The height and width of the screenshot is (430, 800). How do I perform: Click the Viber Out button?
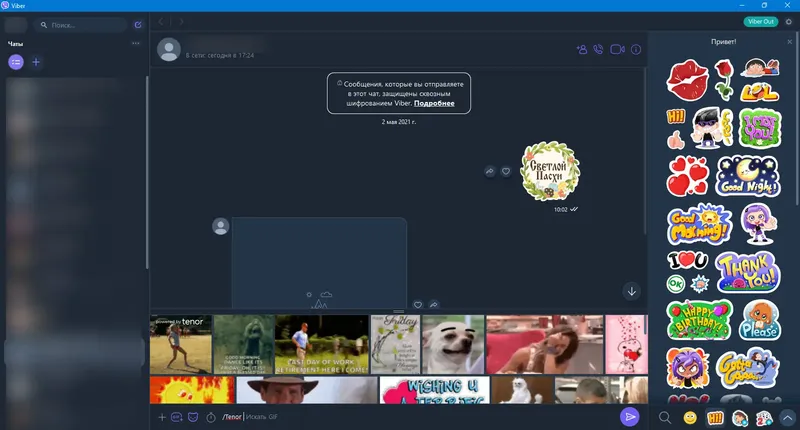point(761,21)
